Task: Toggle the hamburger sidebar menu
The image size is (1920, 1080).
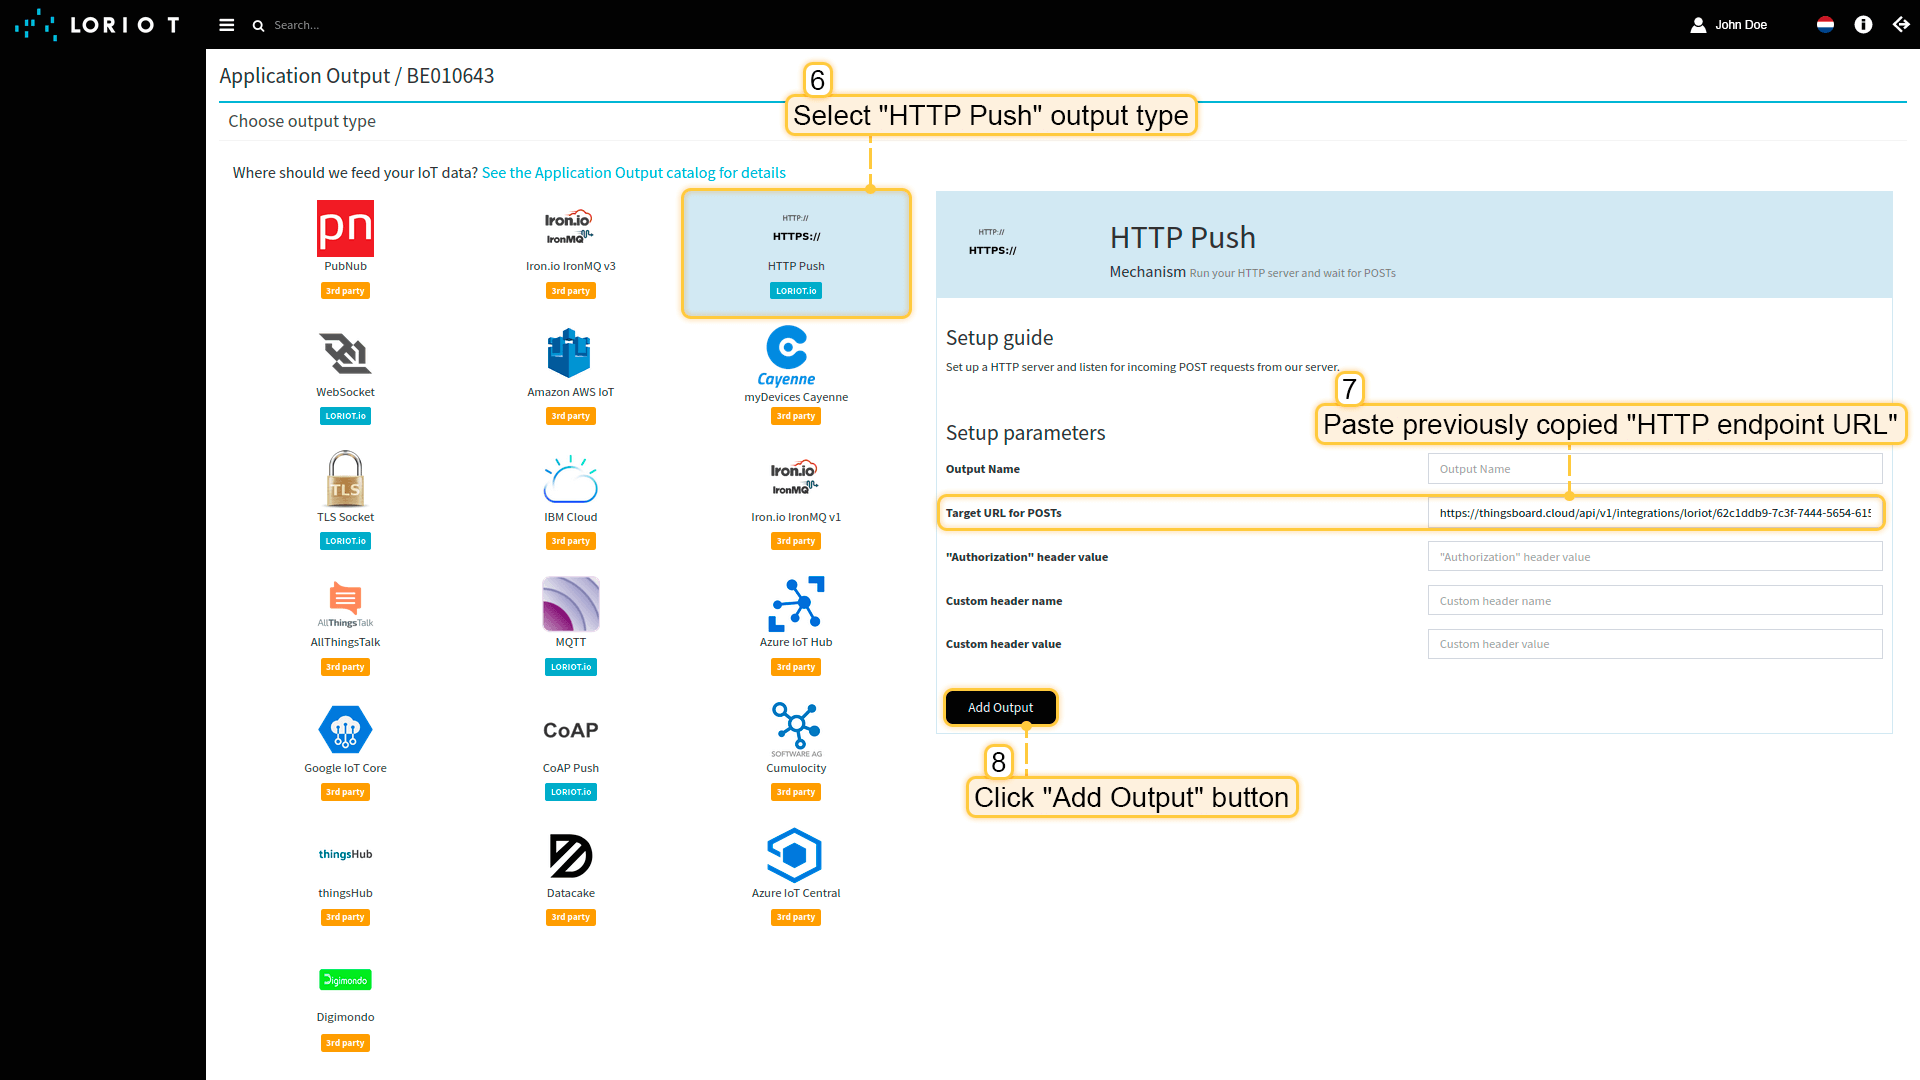Action: point(227,25)
